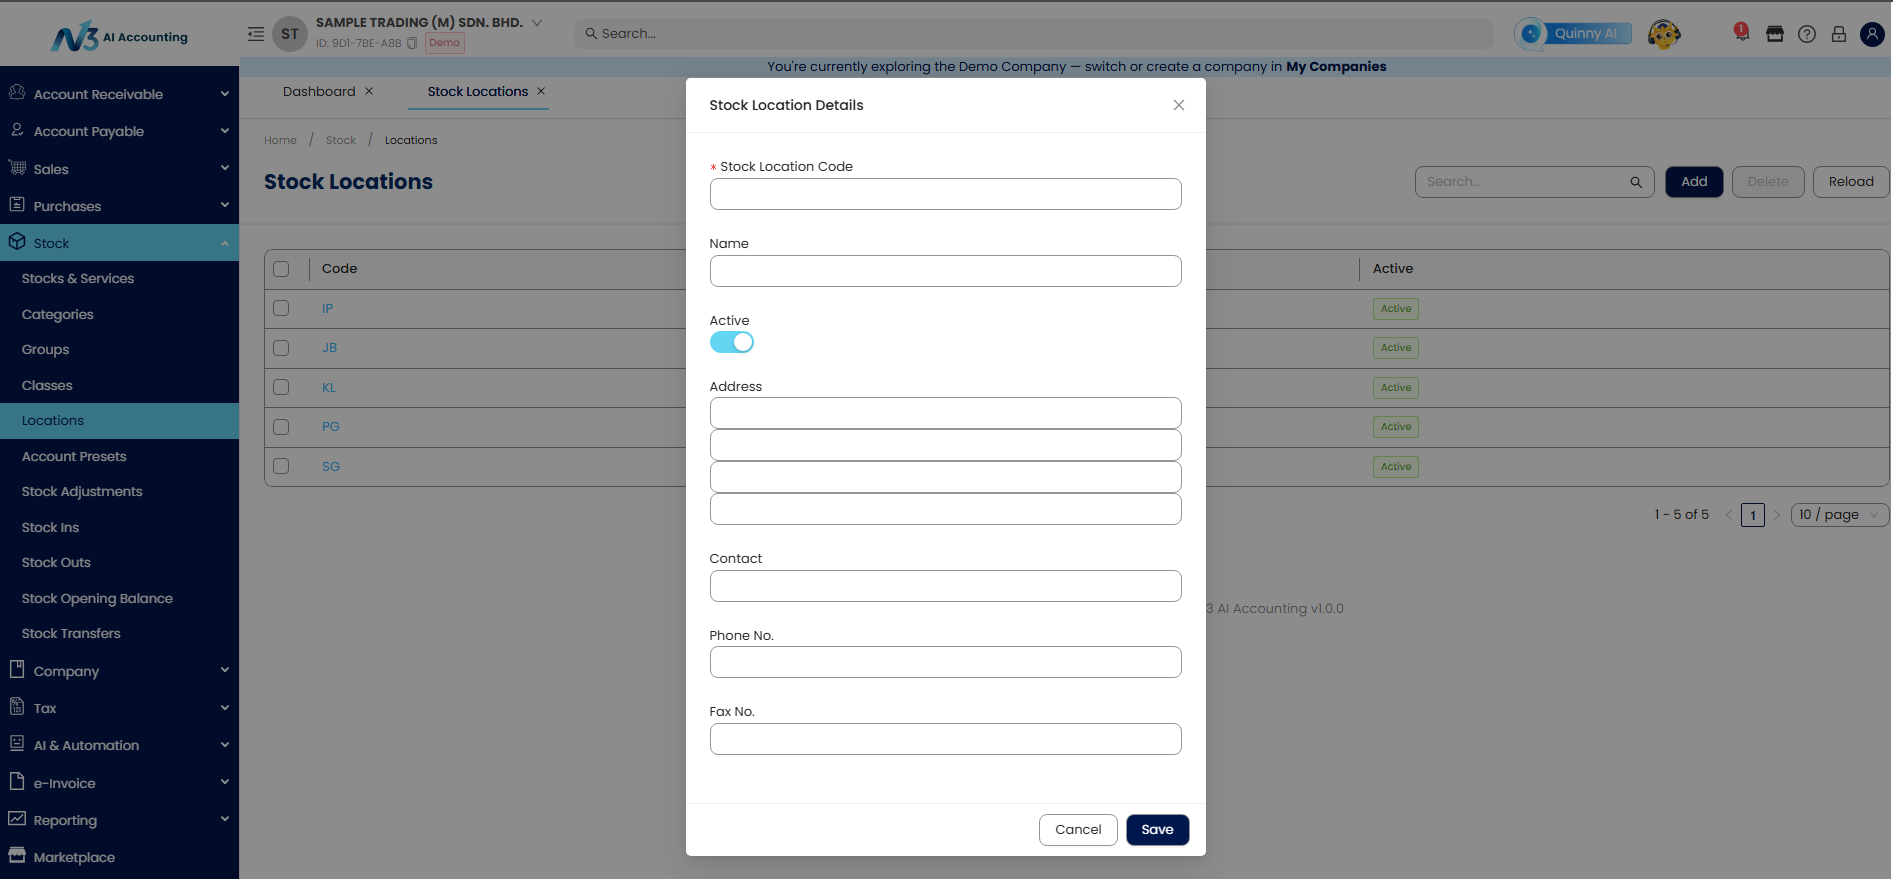
Task: Copy the company ID icon
Action: tap(412, 43)
